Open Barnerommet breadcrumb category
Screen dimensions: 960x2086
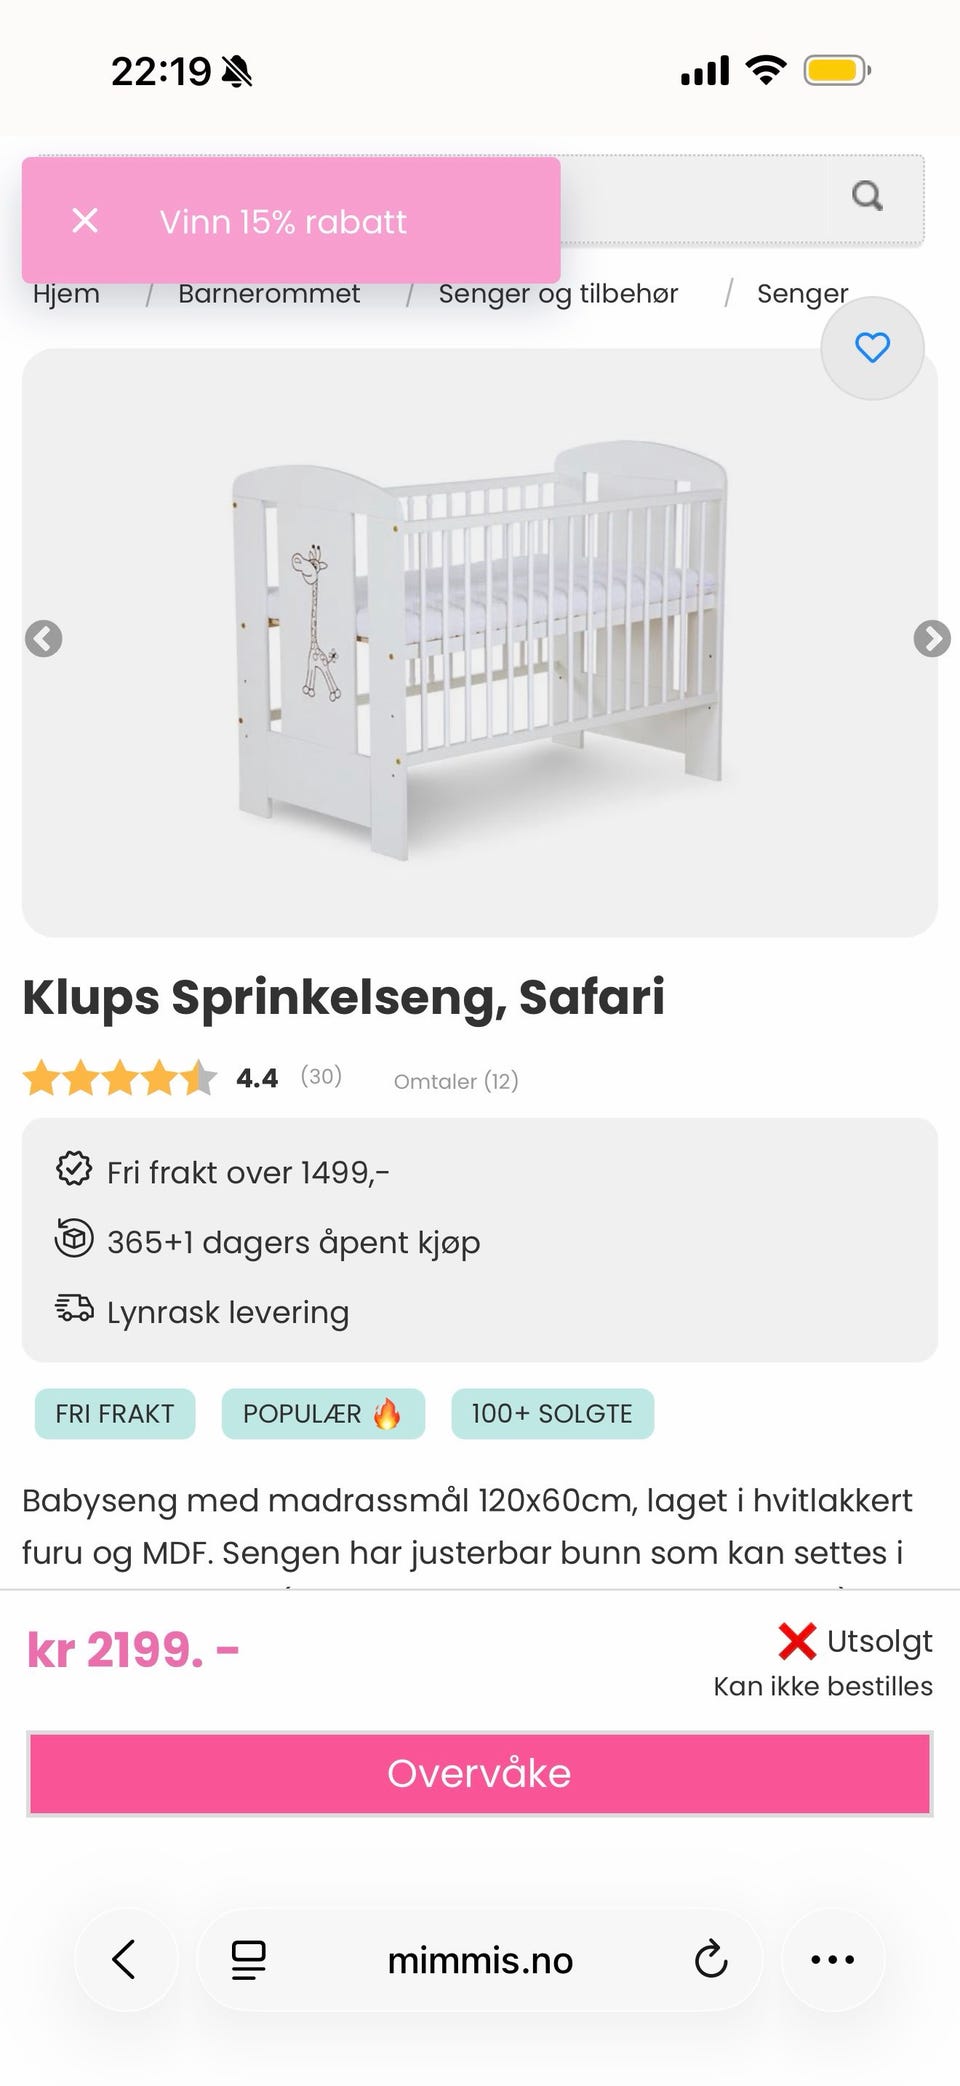(269, 294)
